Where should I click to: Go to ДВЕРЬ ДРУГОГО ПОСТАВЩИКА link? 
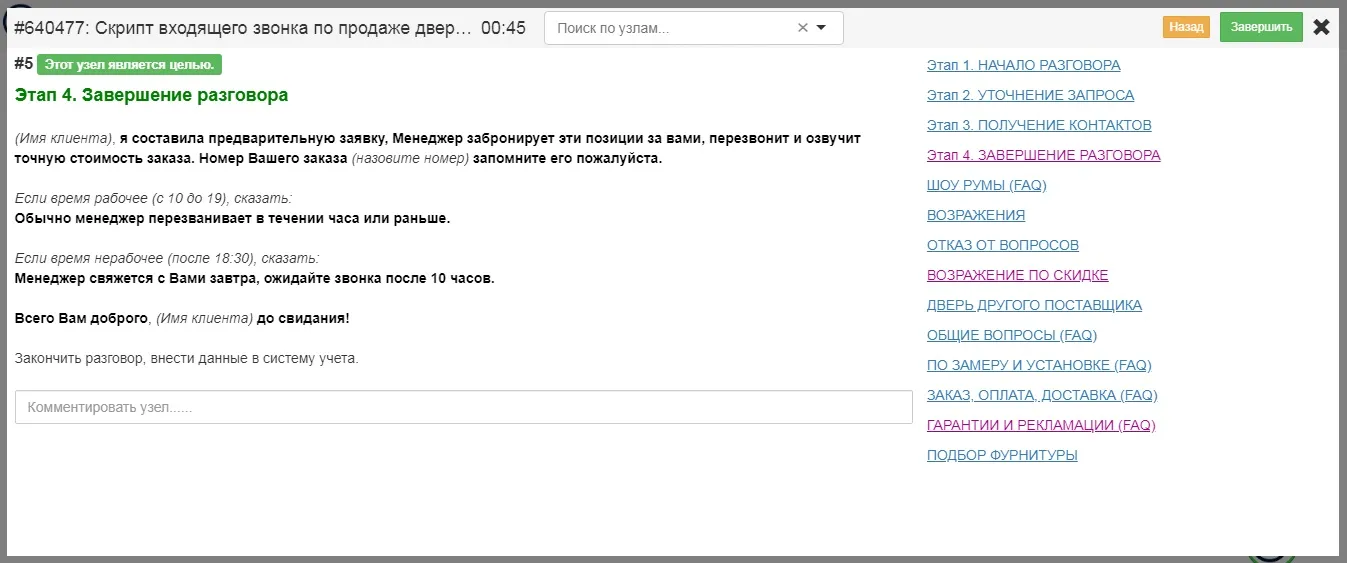coord(1034,305)
